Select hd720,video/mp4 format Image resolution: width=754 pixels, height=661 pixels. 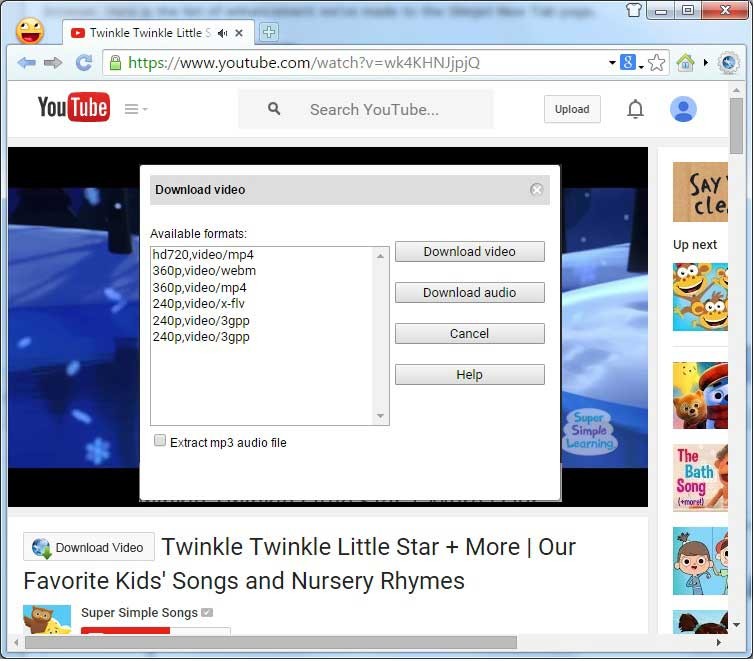(204, 255)
